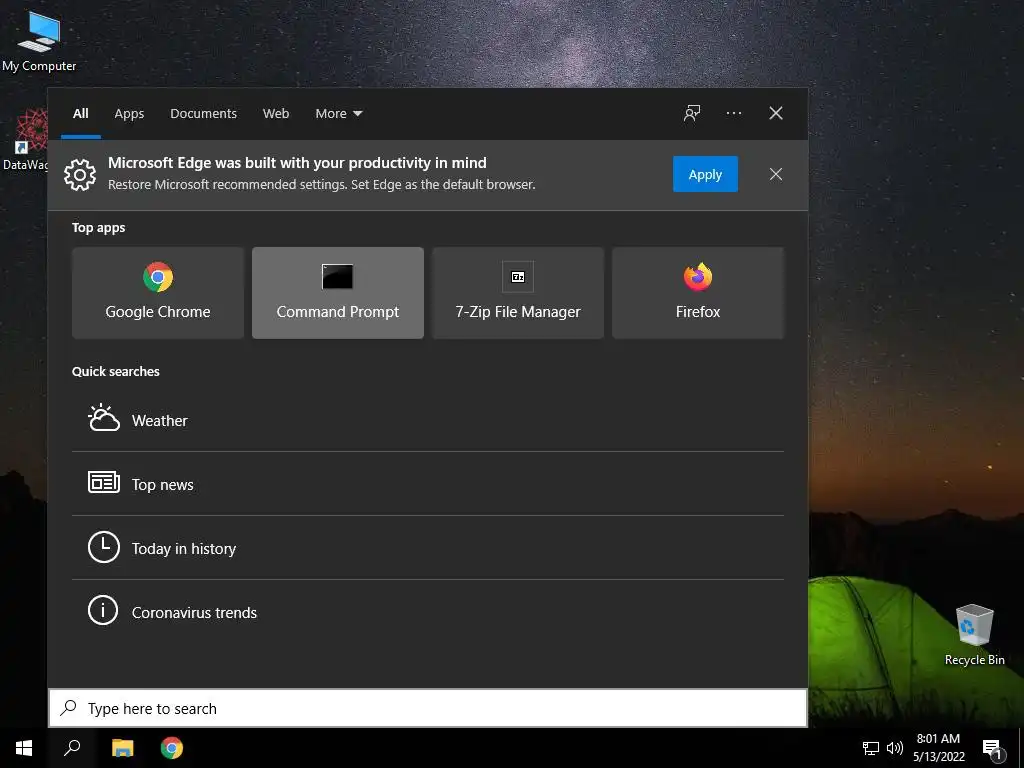Switch to the Web tab
The width and height of the screenshot is (1024, 768).
tap(276, 114)
